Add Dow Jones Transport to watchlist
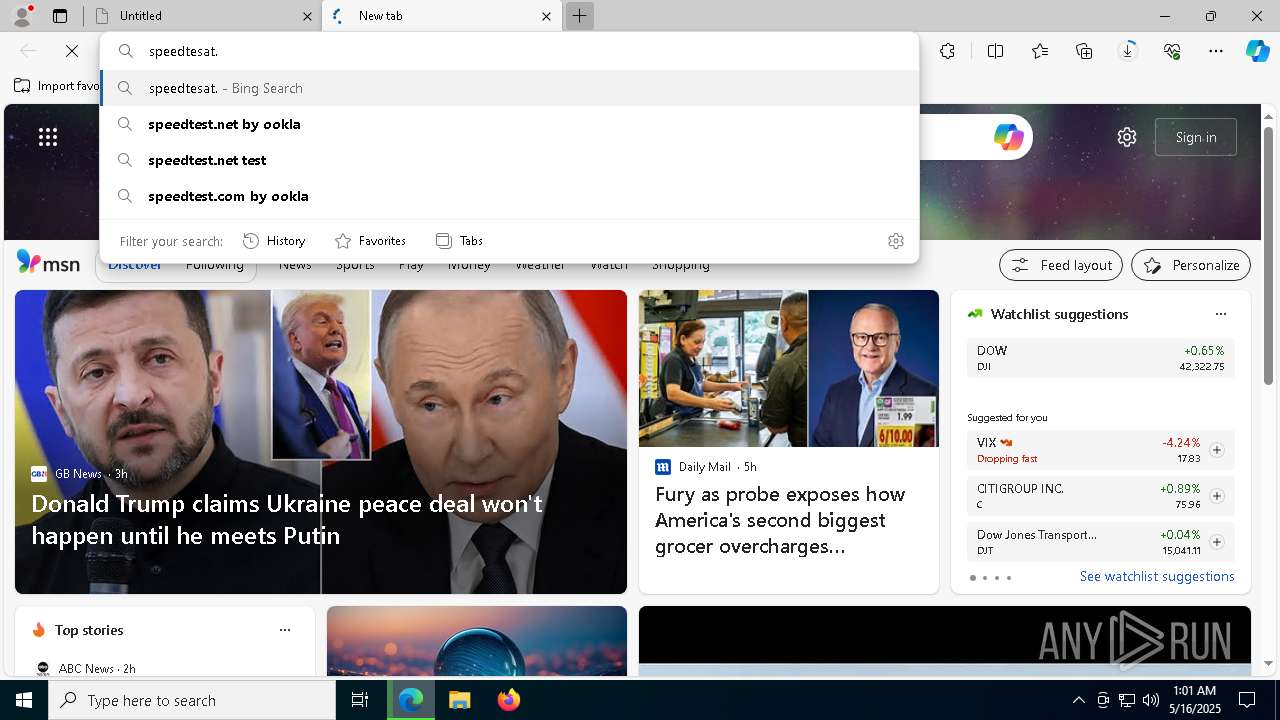 point(1216,542)
